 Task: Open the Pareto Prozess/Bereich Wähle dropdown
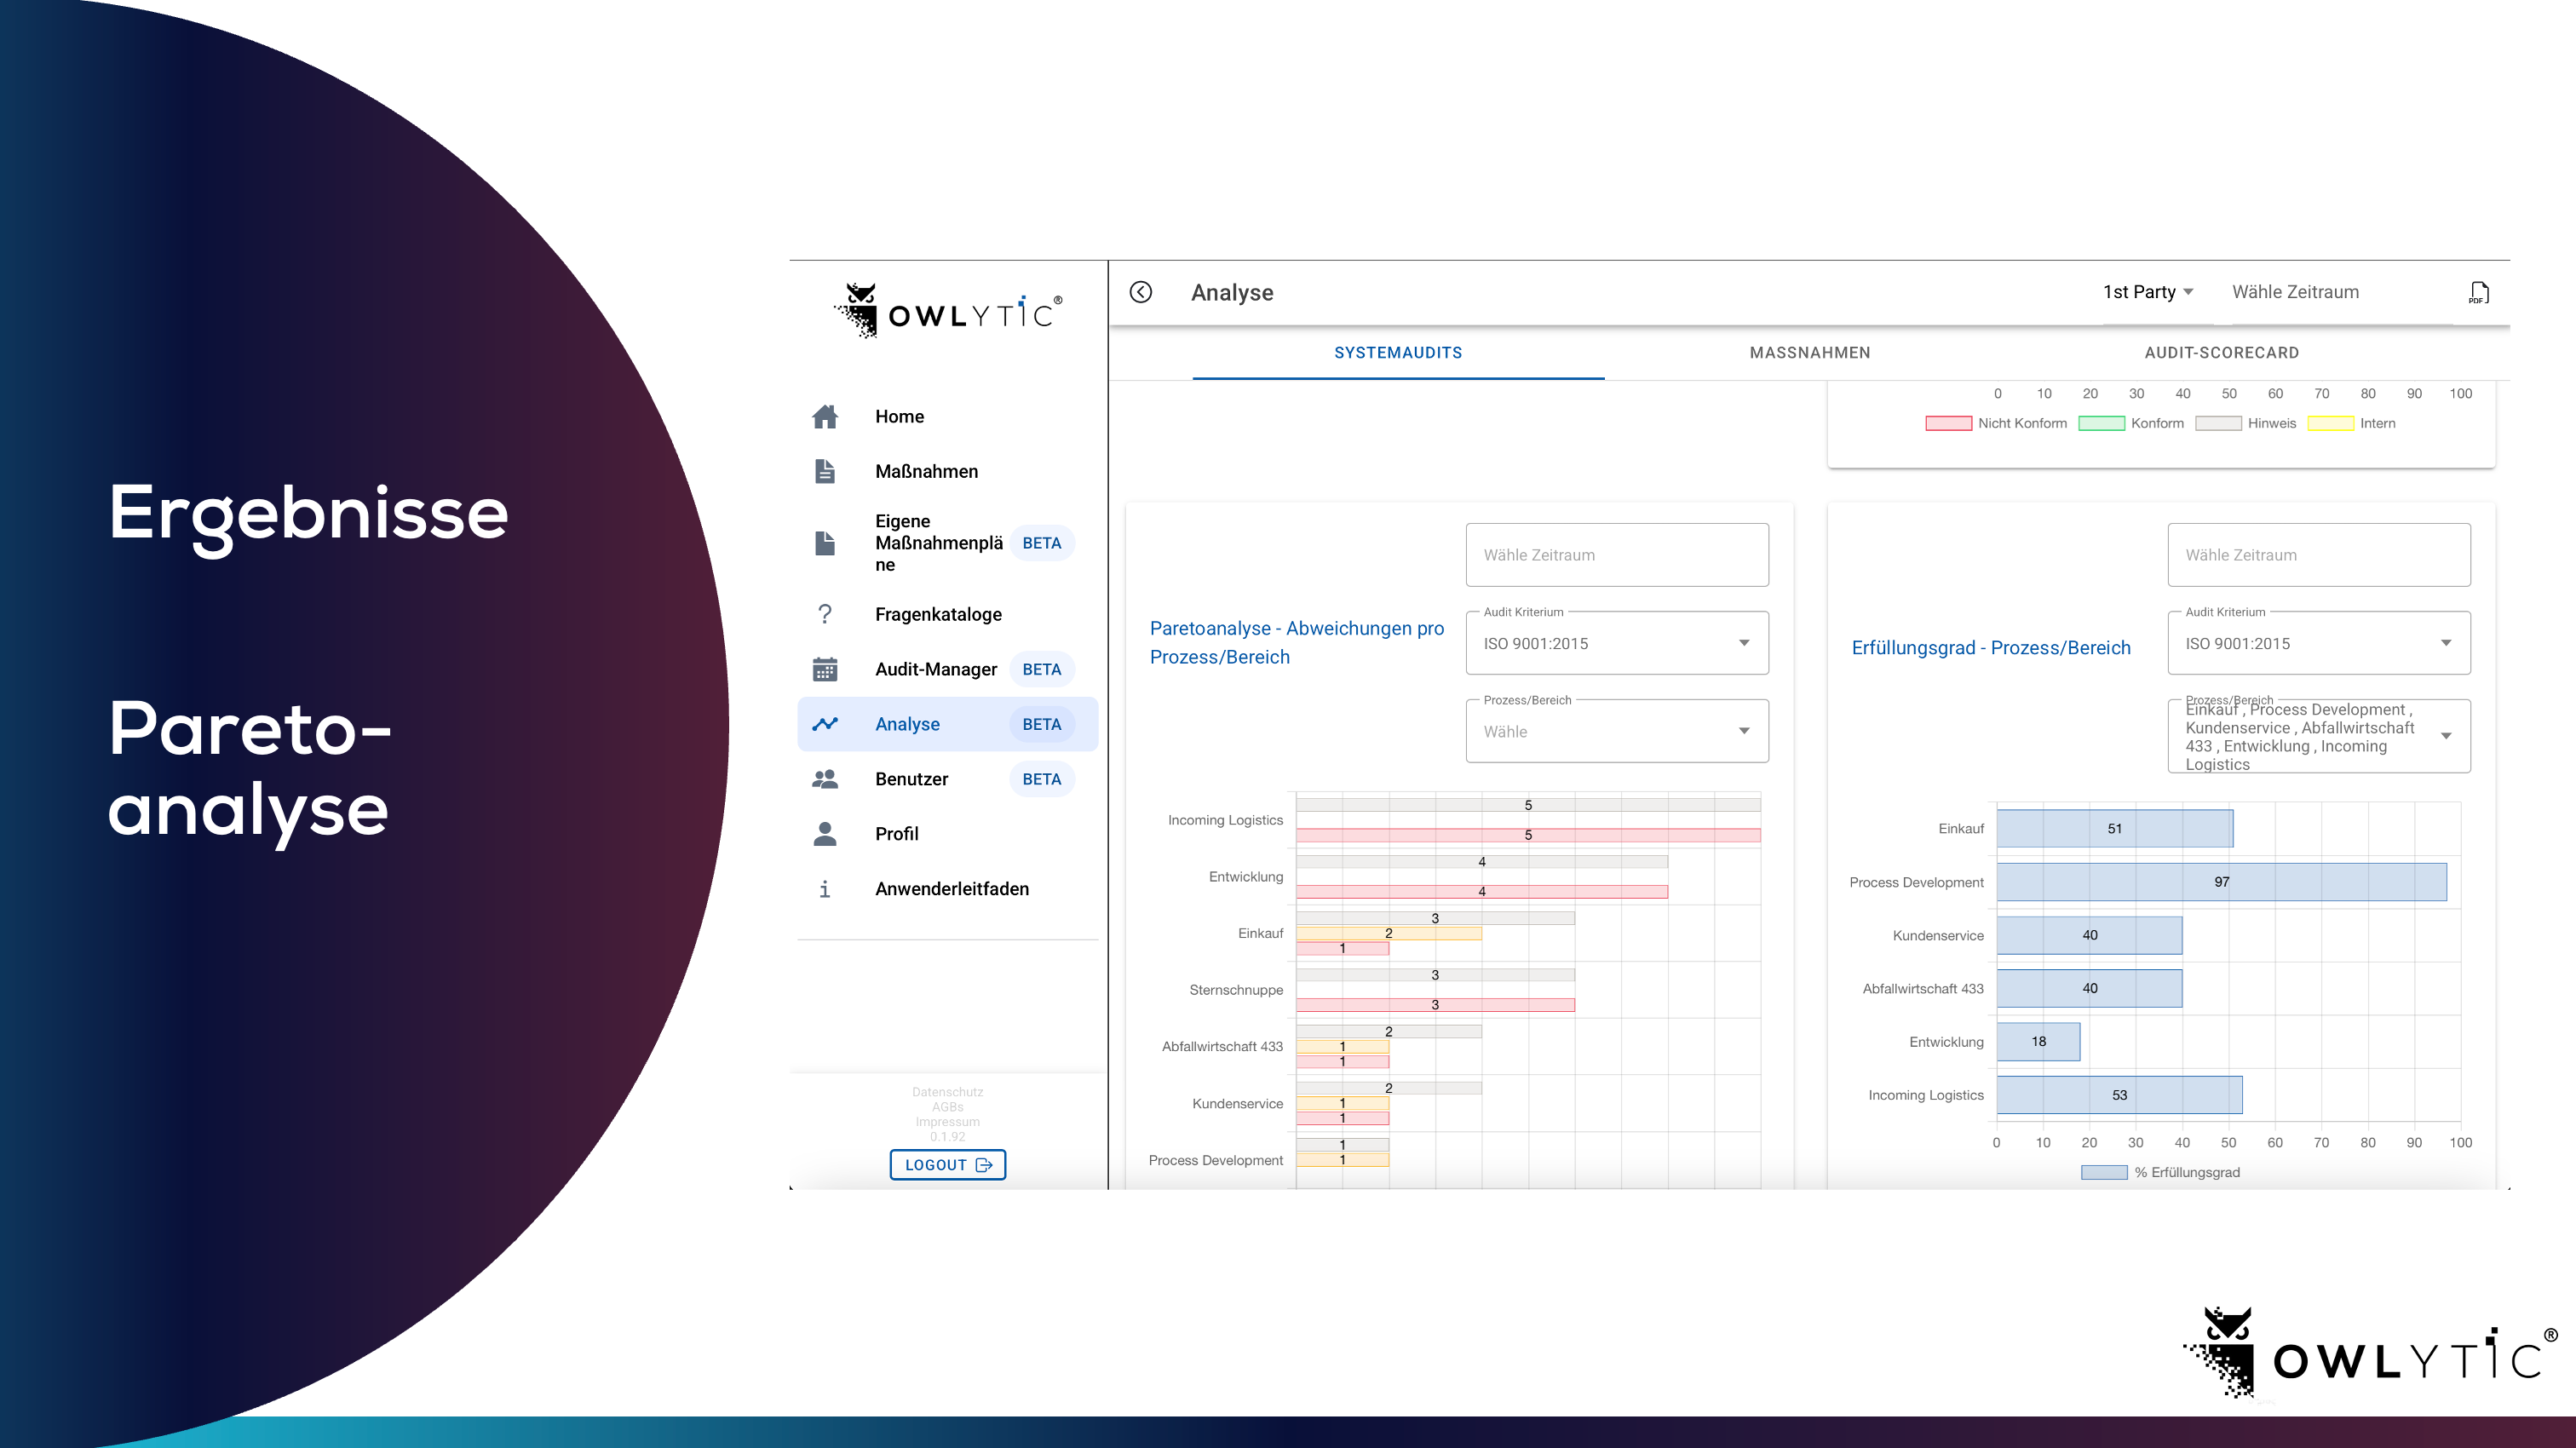point(1616,731)
